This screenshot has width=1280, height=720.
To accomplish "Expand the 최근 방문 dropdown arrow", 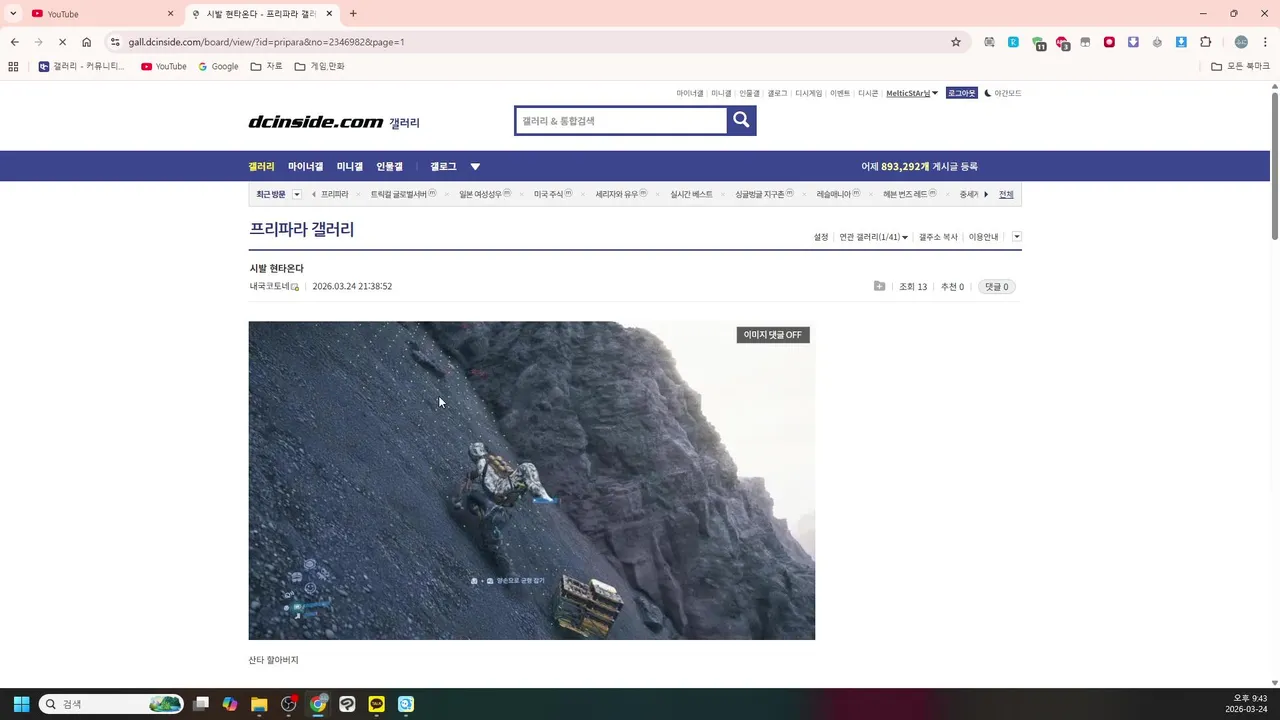I will pos(297,194).
